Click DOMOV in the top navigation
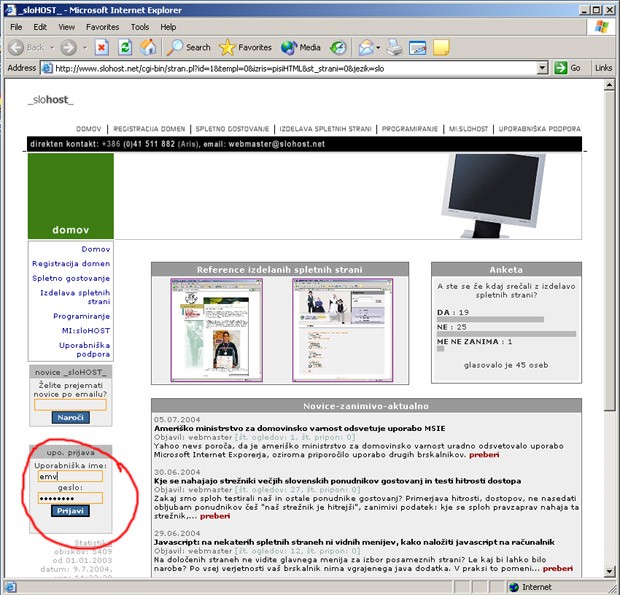 click(89, 129)
